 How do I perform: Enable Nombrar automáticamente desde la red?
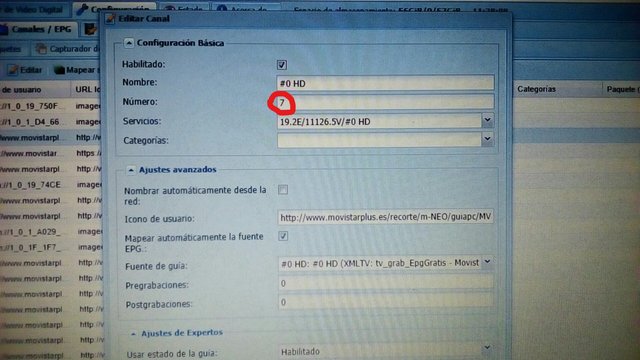283,190
